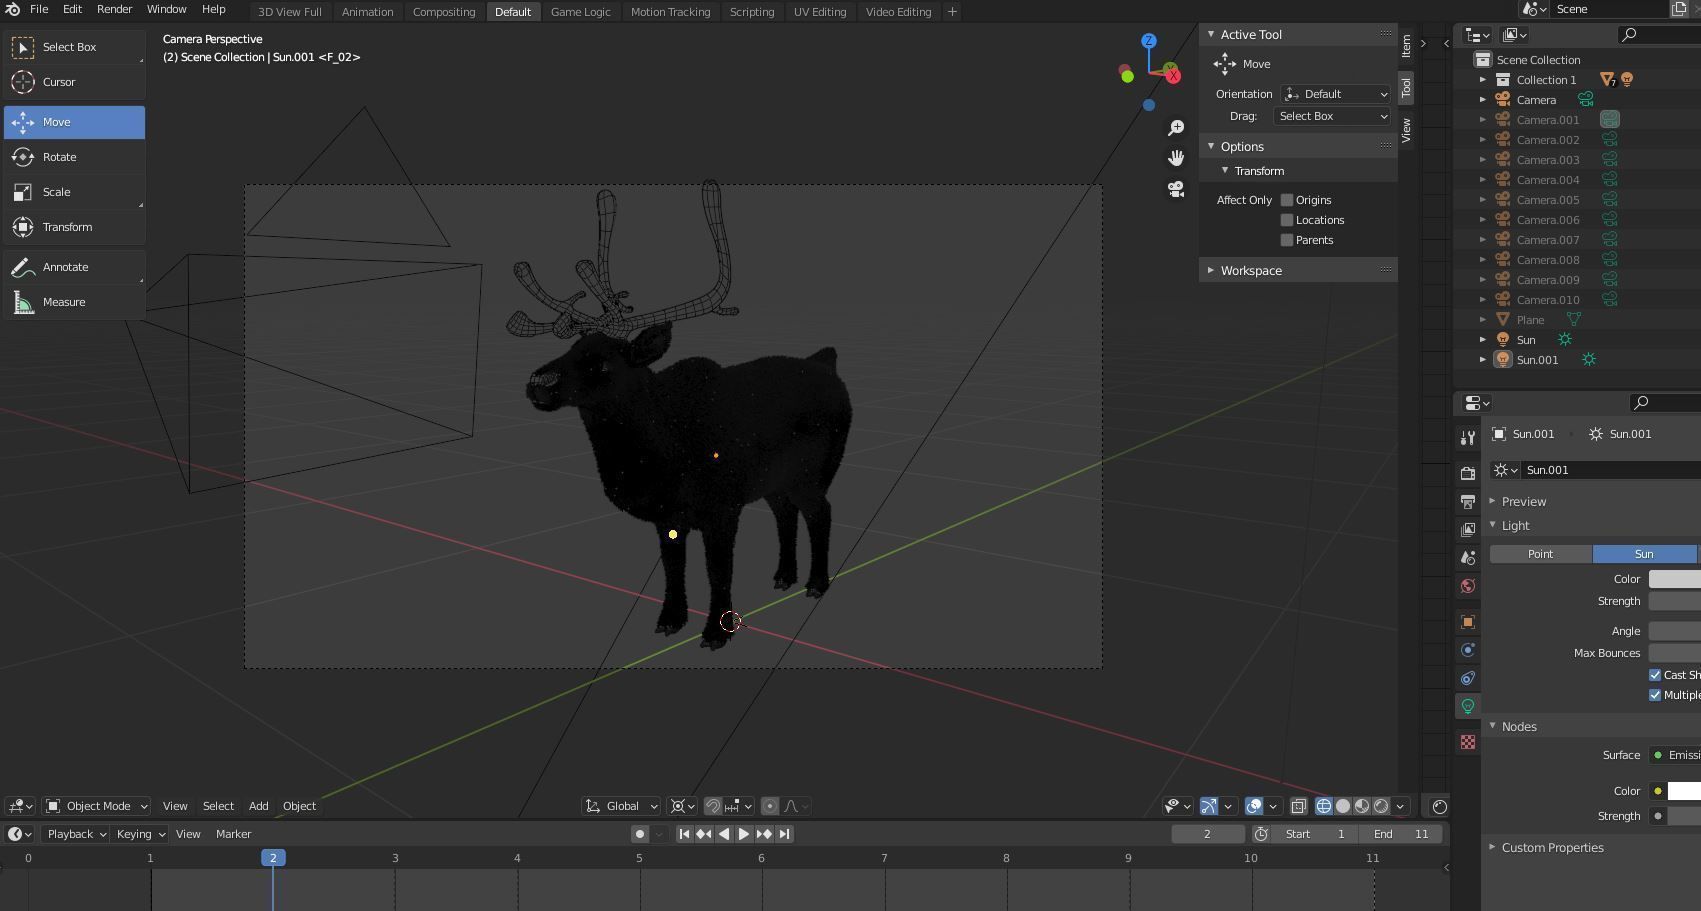This screenshot has width=1701, height=911.
Task: Collapse the Options panel
Action: [1242, 146]
